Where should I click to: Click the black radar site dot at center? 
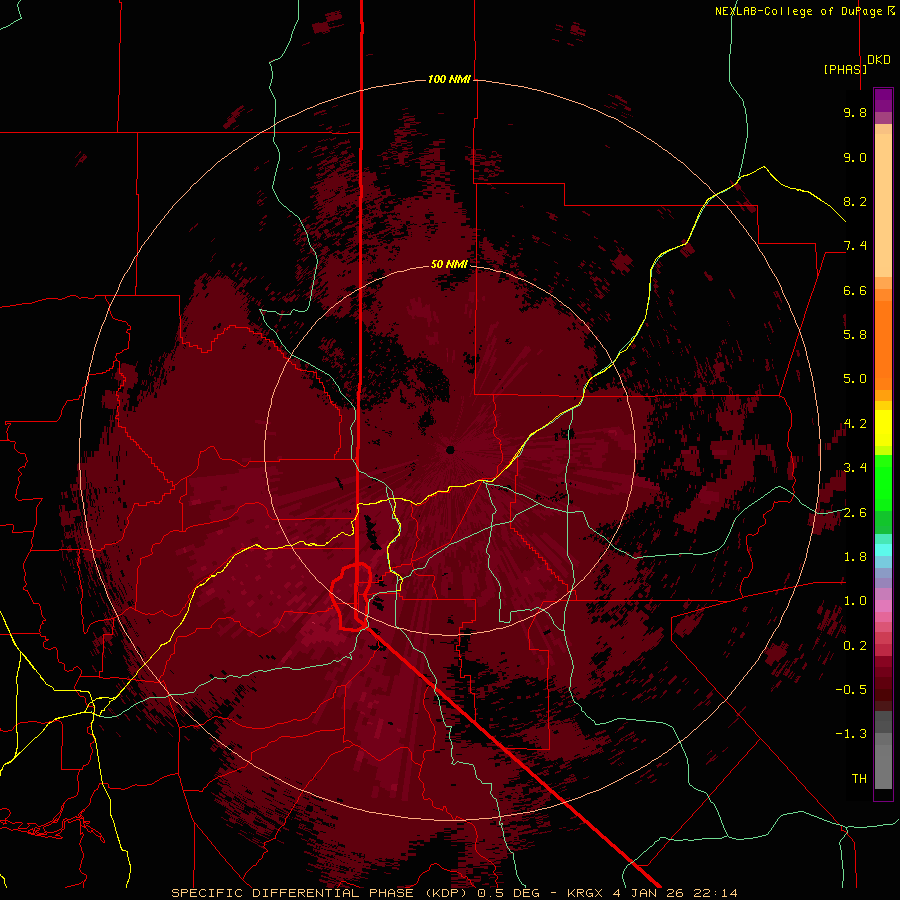[x=450, y=449]
